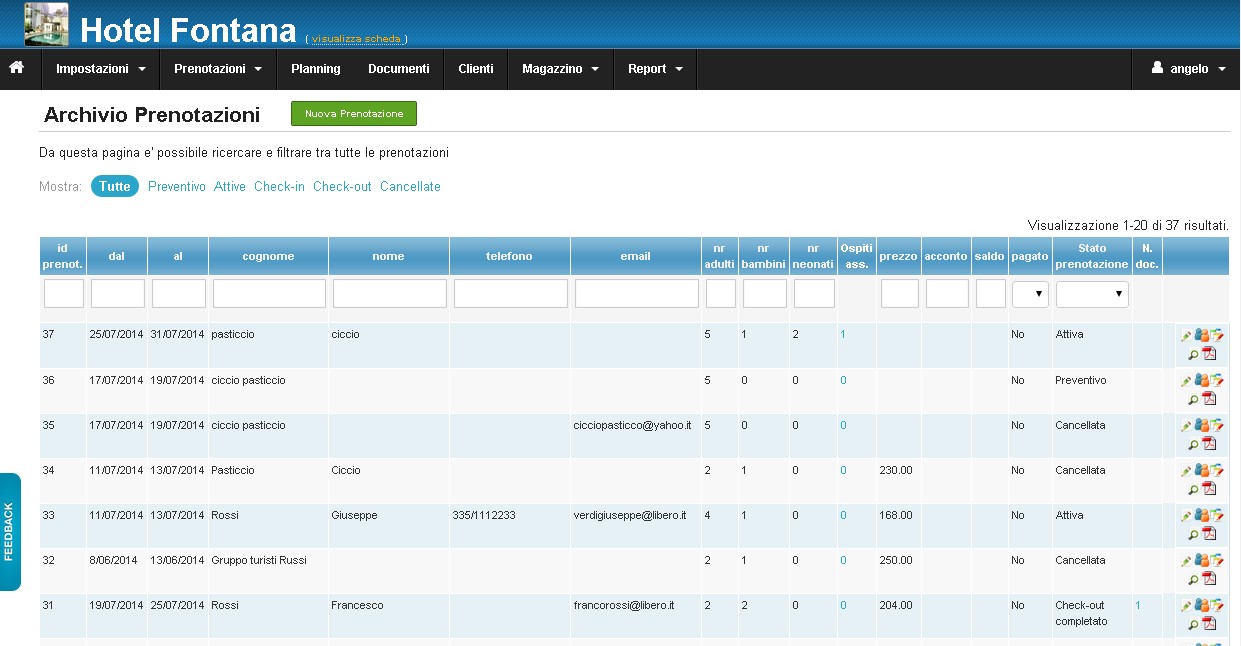1241x646 pixels.
Task: Edit reservation 37 with the pencil icon
Action: pos(1186,336)
